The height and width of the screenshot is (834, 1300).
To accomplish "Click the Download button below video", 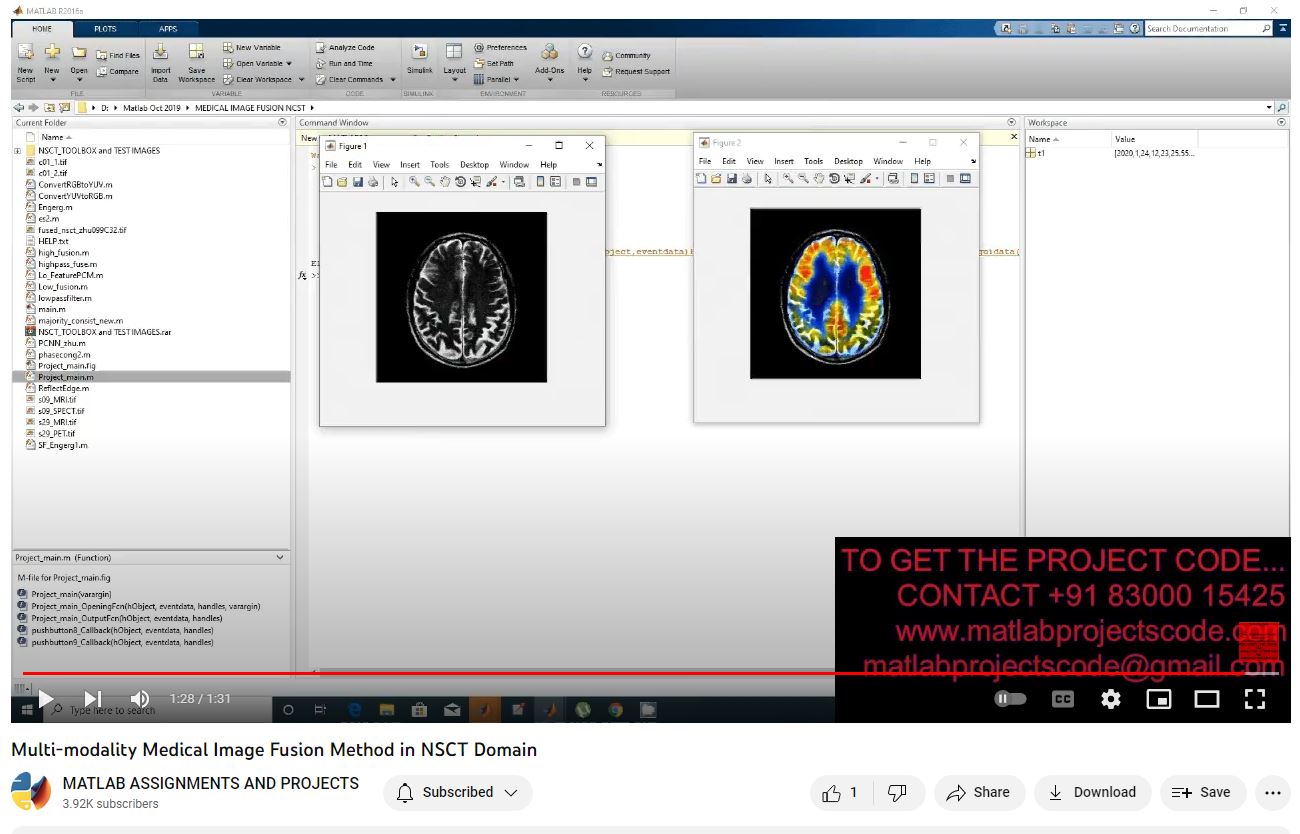I will click(x=1092, y=792).
